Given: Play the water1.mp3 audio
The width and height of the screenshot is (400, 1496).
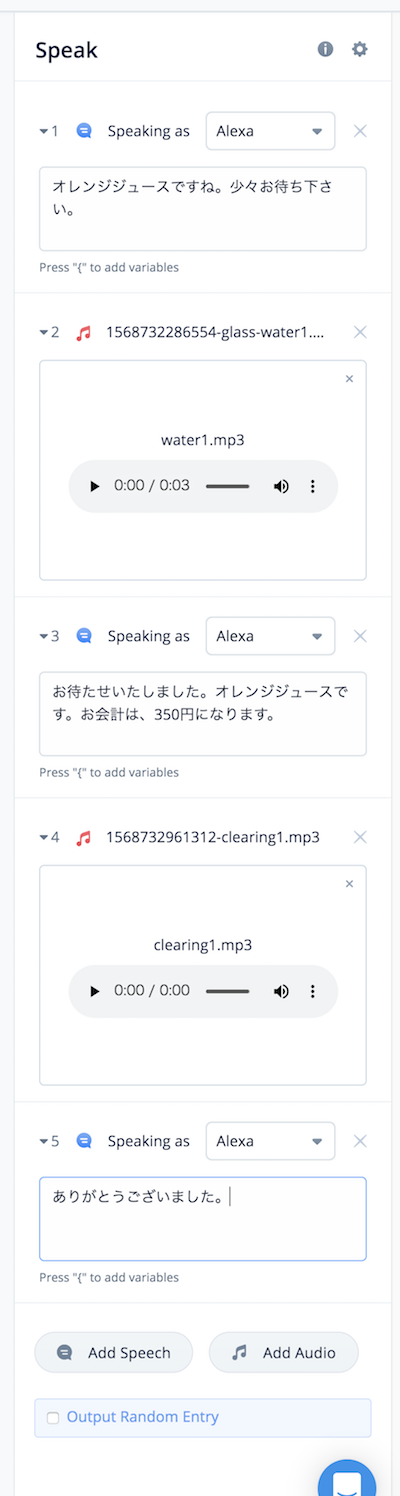Looking at the screenshot, I should [x=95, y=486].
